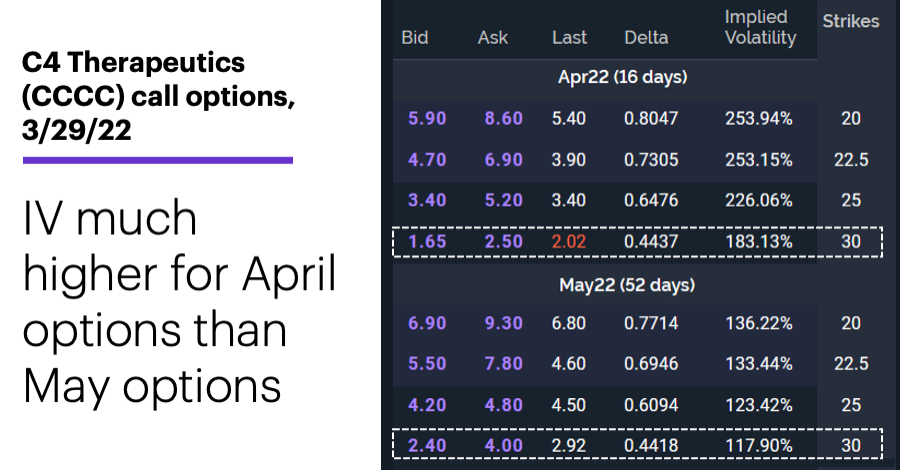Screen dimensions: 900x470
Task: Click the April 20 strike bid 5.90
Action: tap(427, 118)
